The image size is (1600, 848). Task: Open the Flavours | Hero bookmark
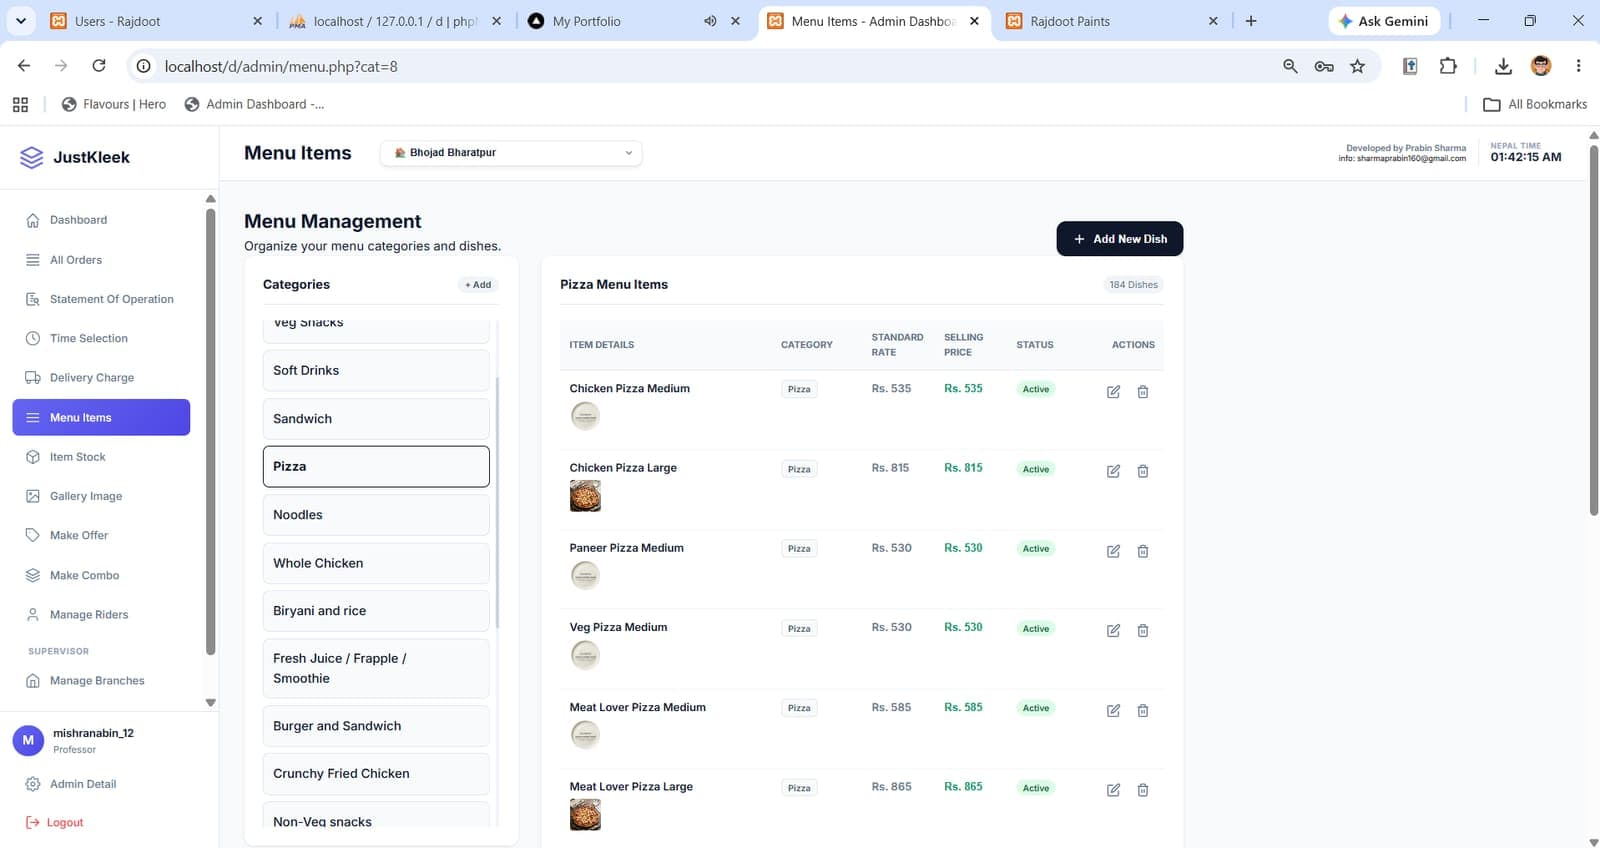(114, 104)
